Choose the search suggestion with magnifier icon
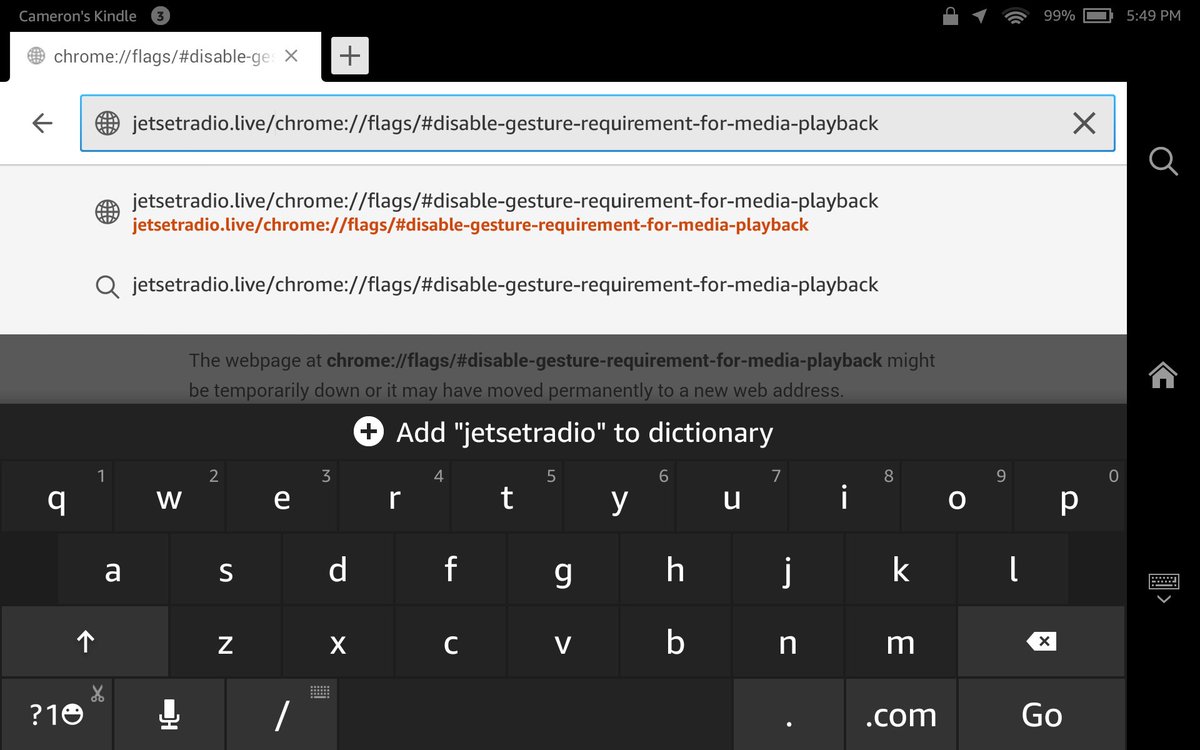The image size is (1200, 750). point(563,285)
